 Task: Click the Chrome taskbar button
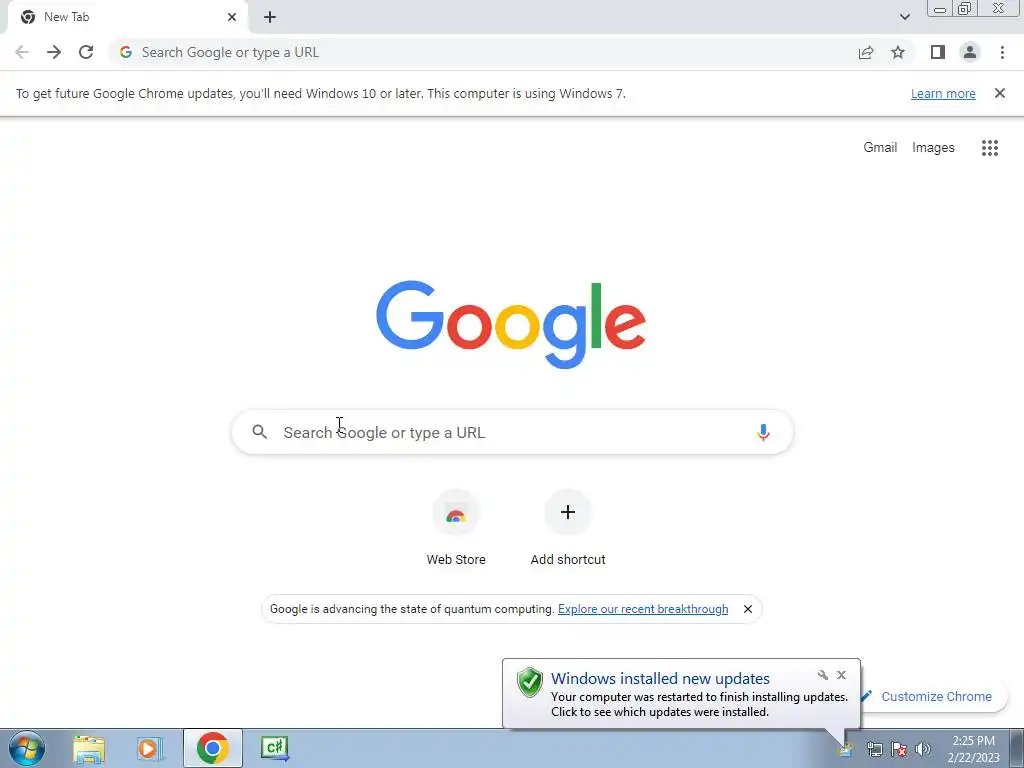[x=213, y=748]
